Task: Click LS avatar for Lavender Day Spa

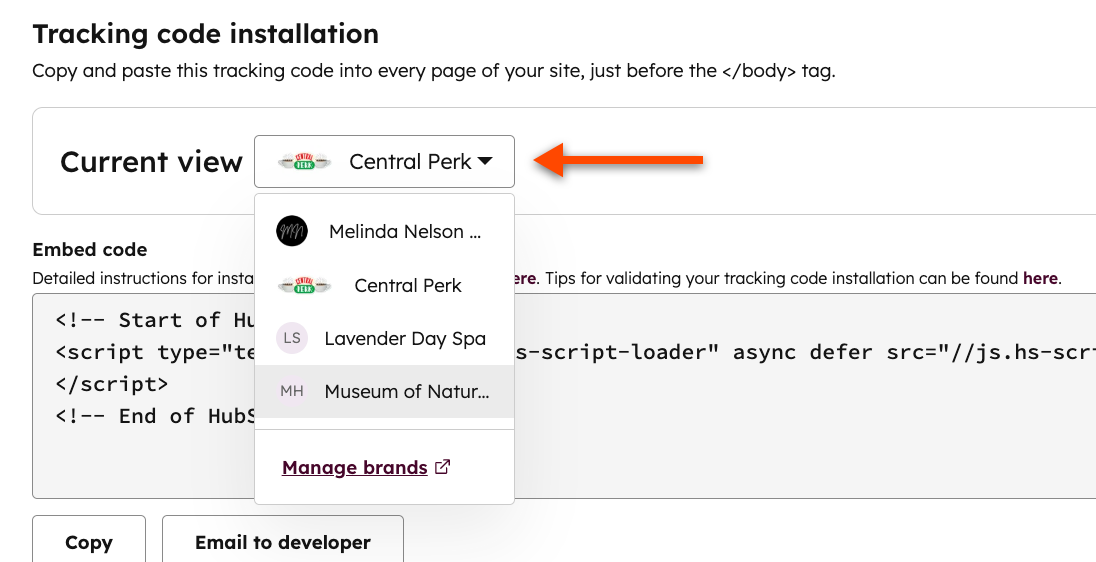Action: [291, 338]
